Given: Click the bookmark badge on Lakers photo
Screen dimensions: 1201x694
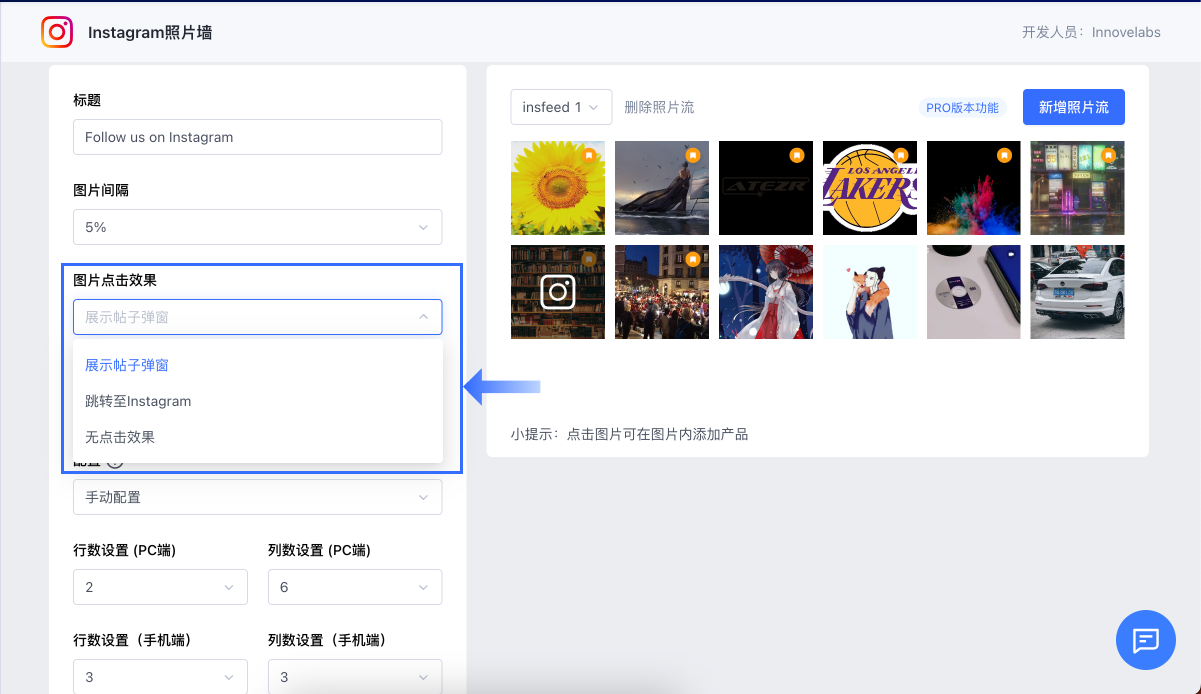Looking at the screenshot, I should tap(901, 156).
